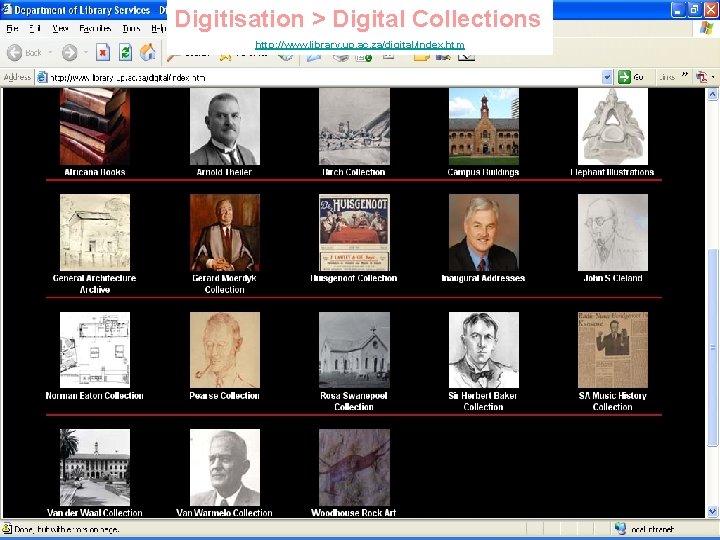Click the Norman Eaton Collection text link
The width and height of the screenshot is (720, 540).
[x=95, y=396]
